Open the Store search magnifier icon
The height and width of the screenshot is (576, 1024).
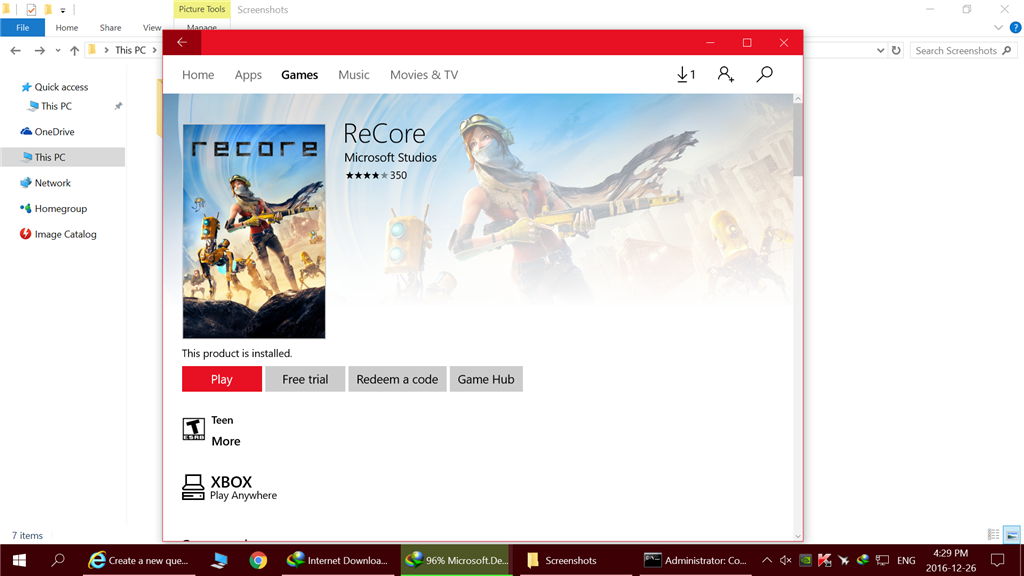point(764,74)
